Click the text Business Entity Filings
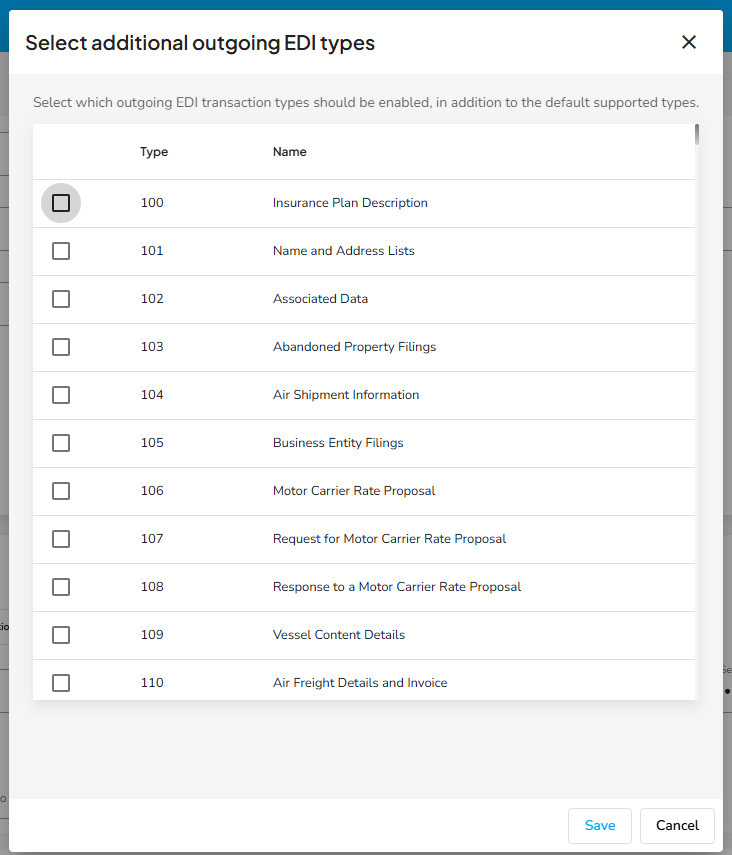Viewport: 732px width, 855px height. click(x=338, y=443)
